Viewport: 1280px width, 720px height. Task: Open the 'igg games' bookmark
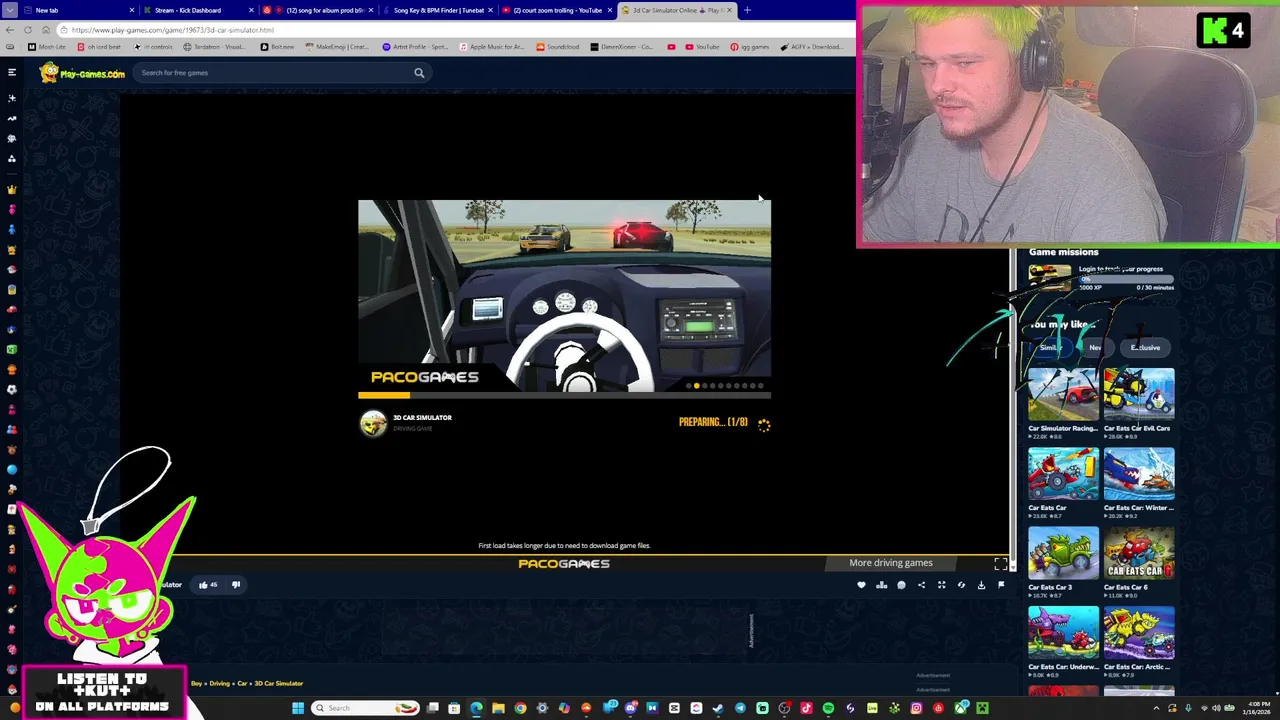pyautogui.click(x=750, y=47)
